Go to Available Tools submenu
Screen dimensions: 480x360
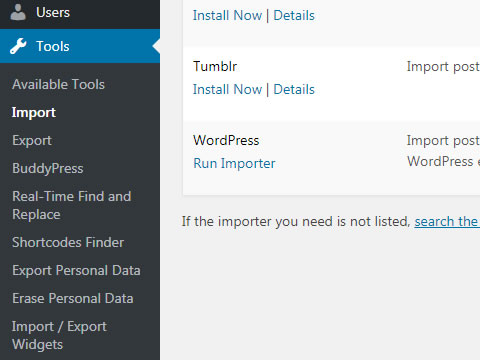tap(58, 84)
